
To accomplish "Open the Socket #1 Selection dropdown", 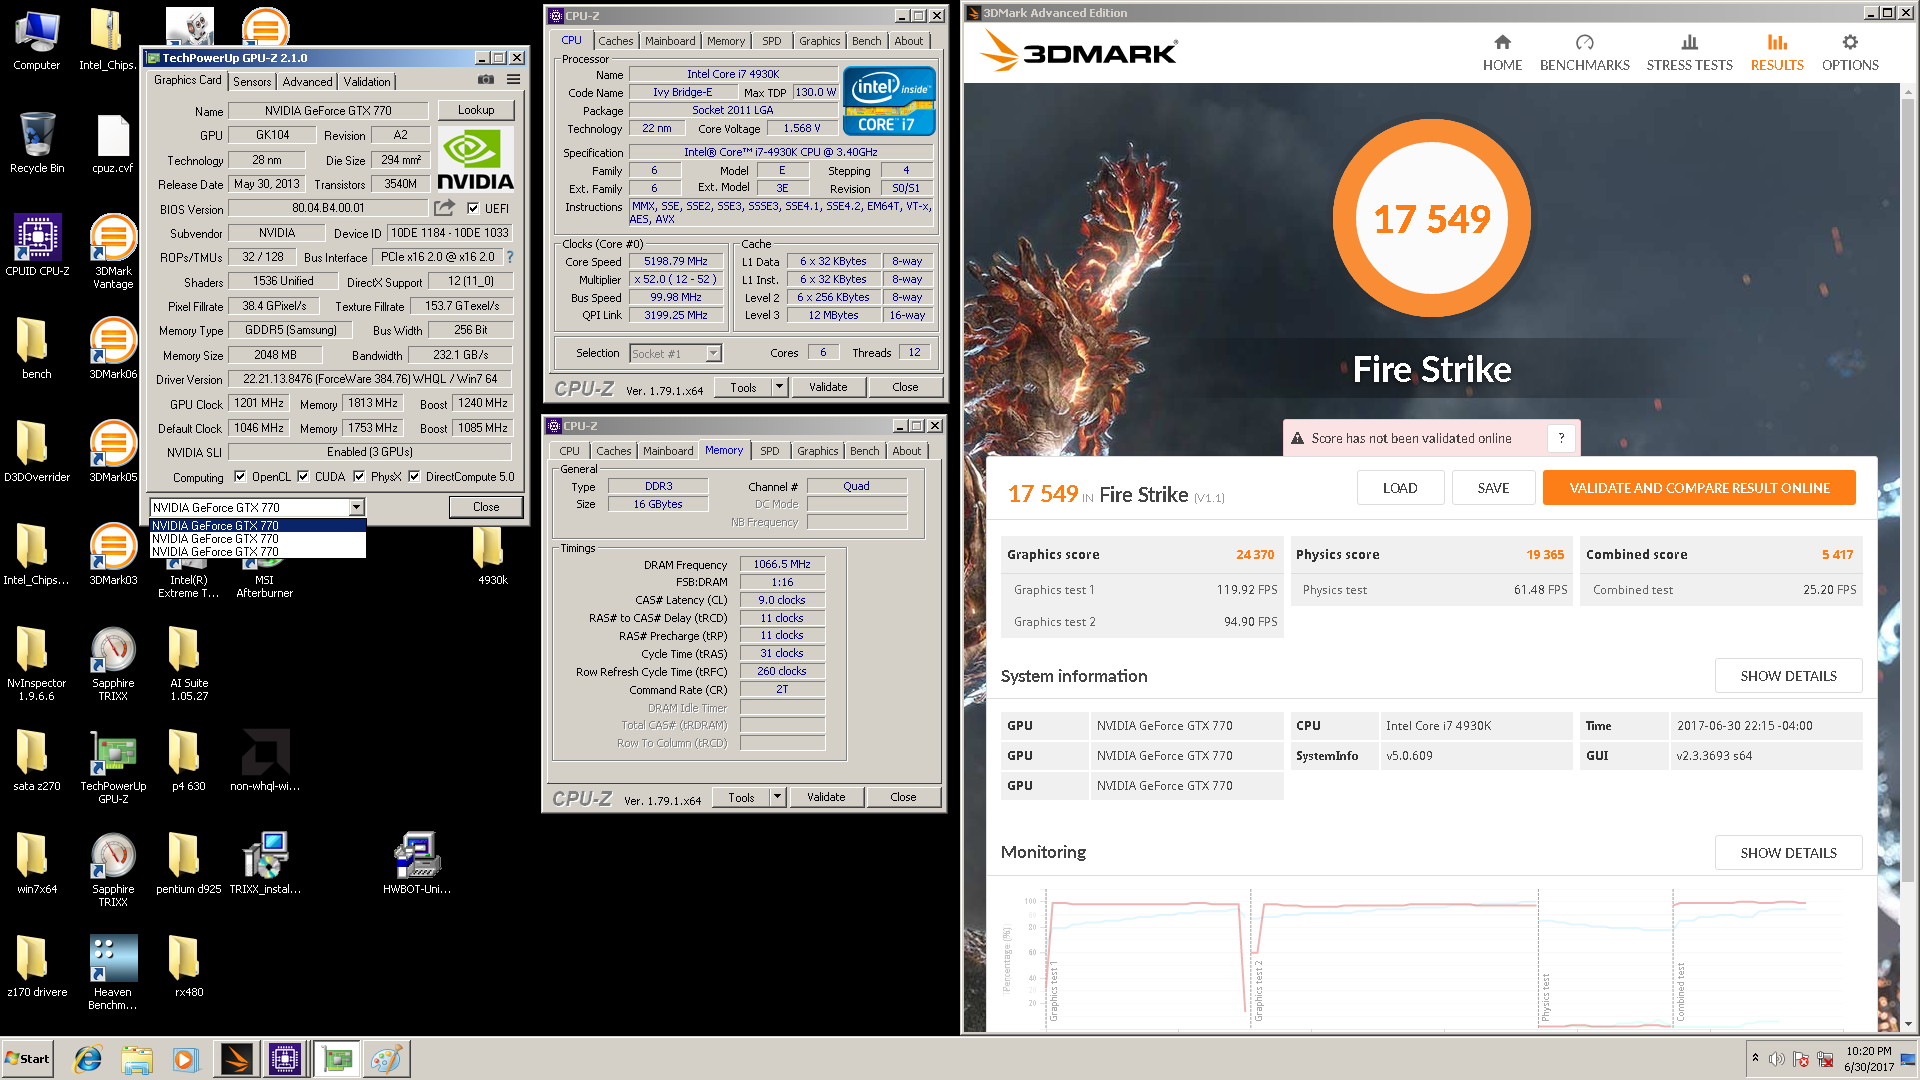I will pos(713,354).
